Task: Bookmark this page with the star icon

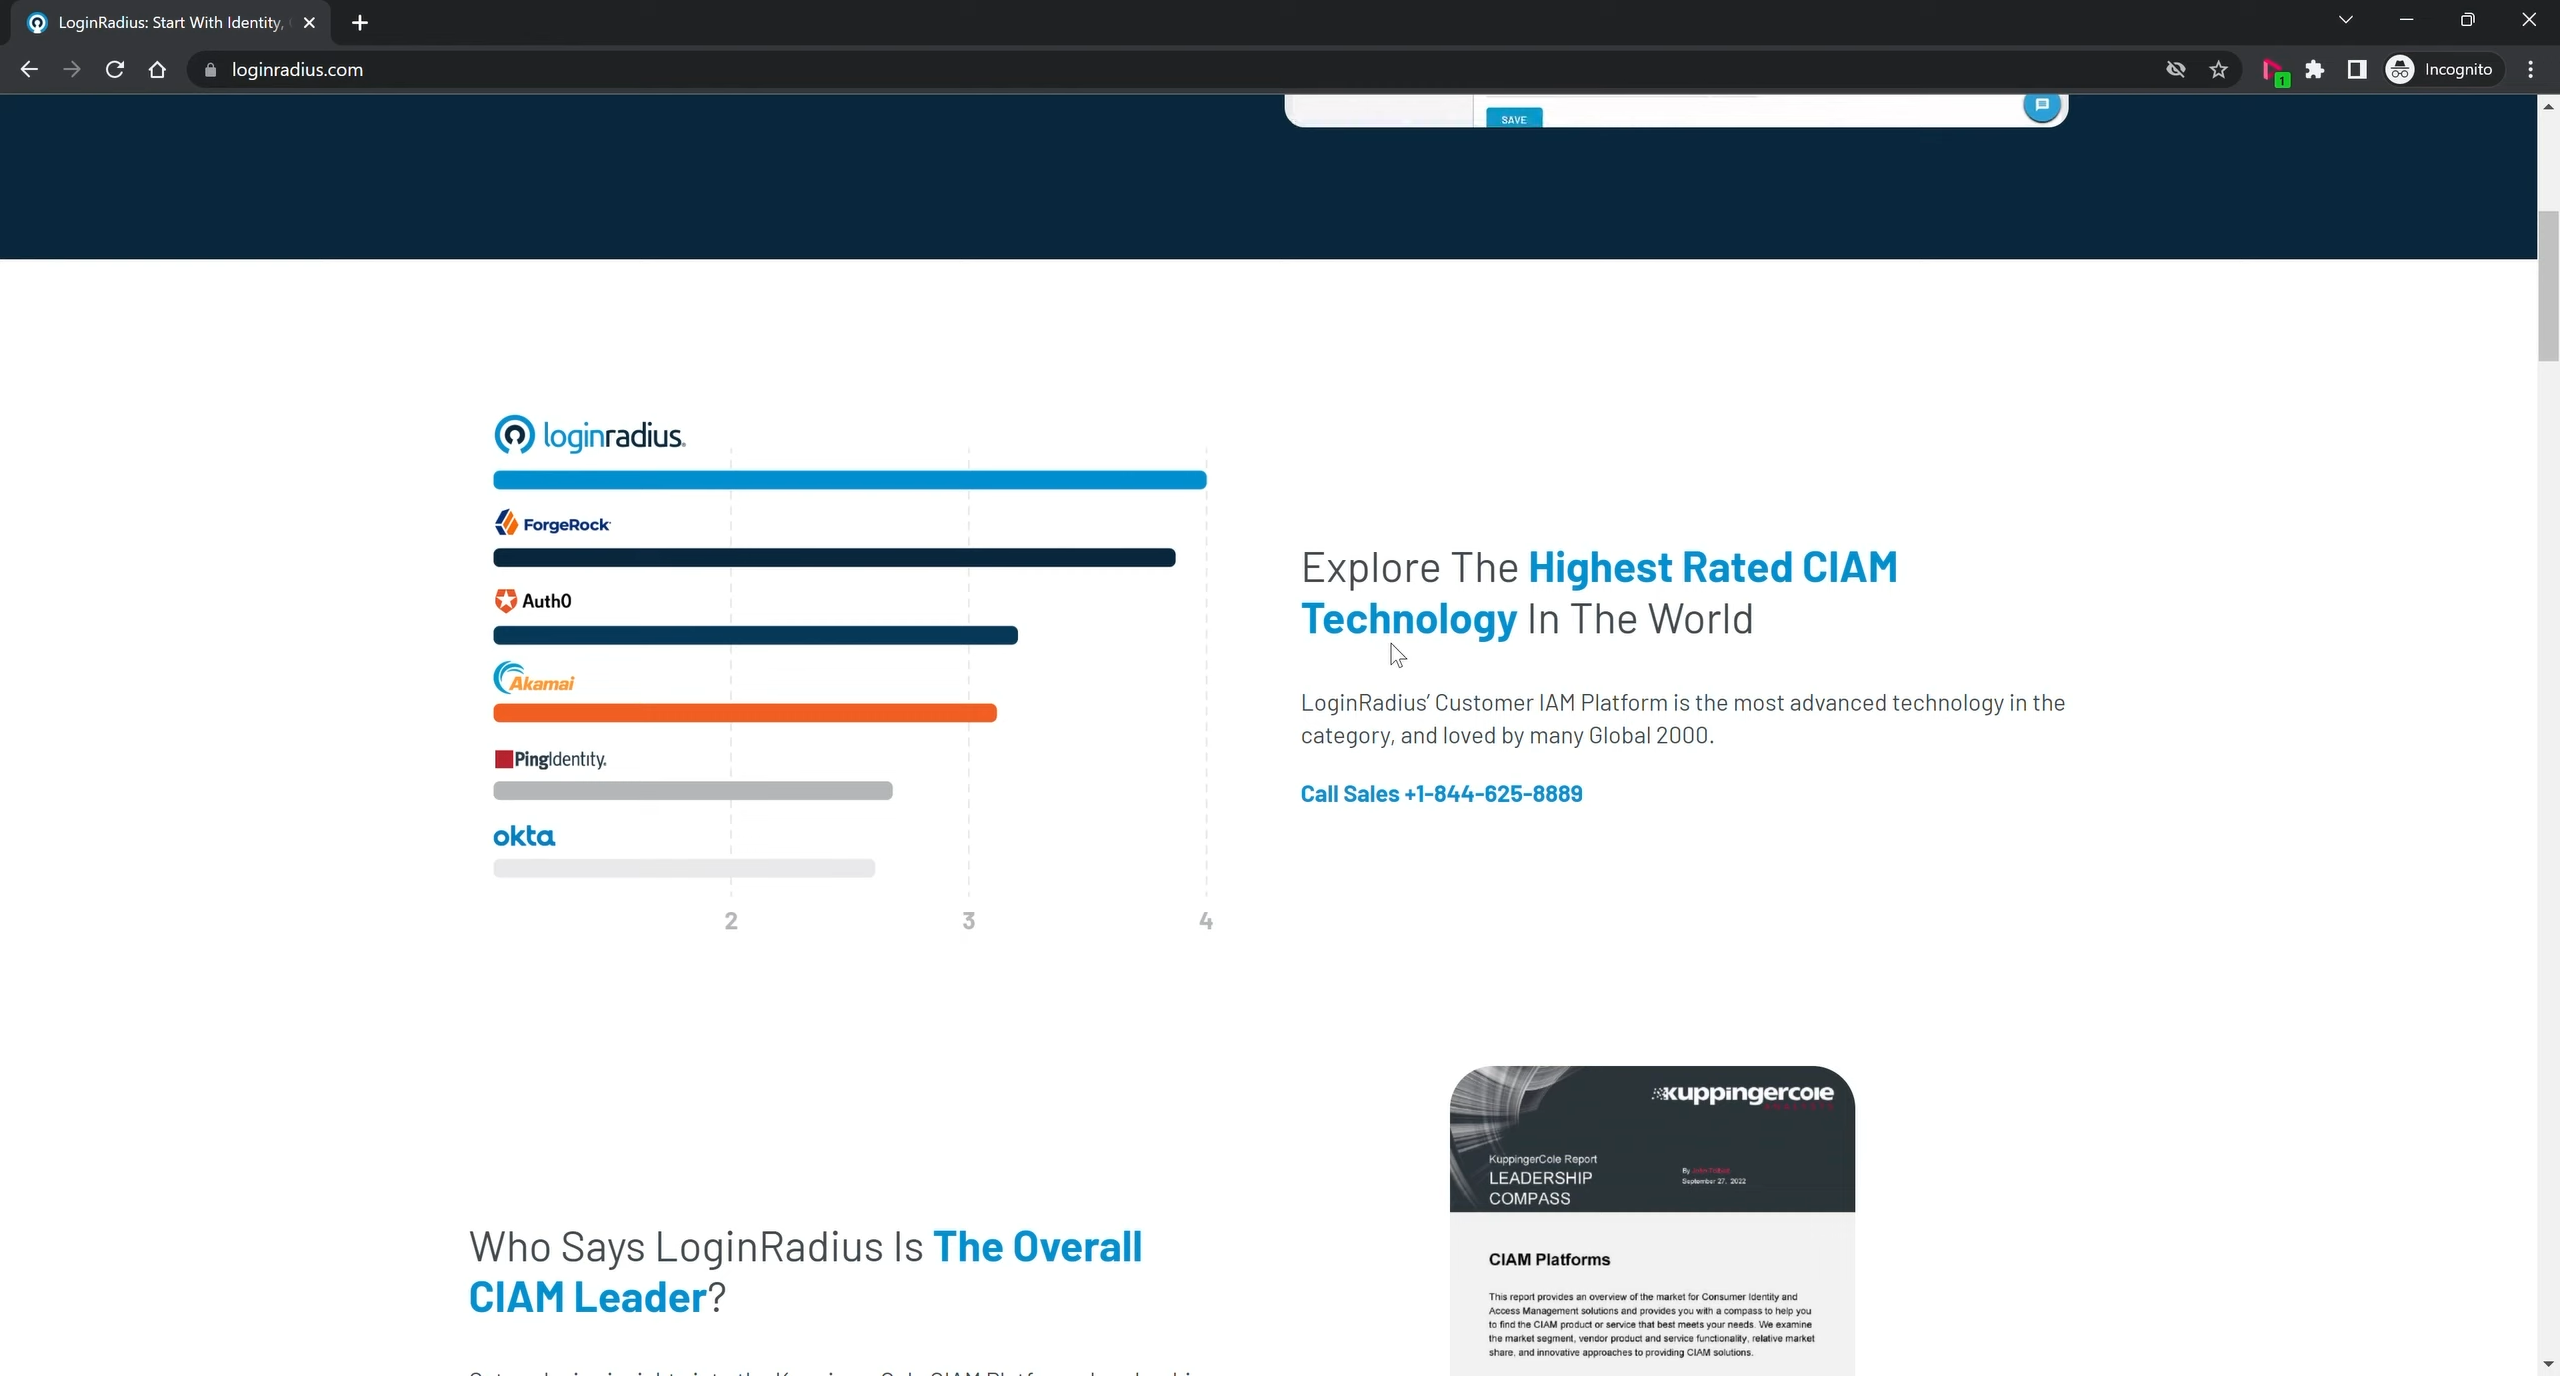Action: pyautogui.click(x=2219, y=69)
